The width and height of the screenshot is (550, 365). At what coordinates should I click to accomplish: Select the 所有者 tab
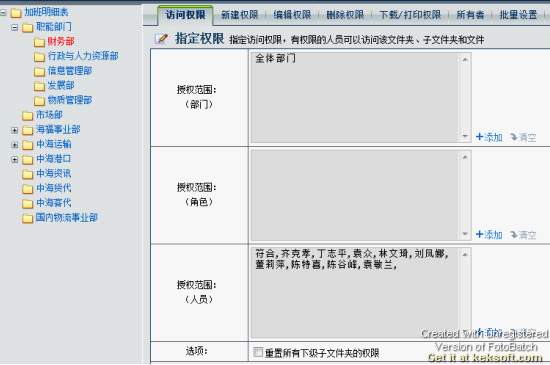click(470, 15)
